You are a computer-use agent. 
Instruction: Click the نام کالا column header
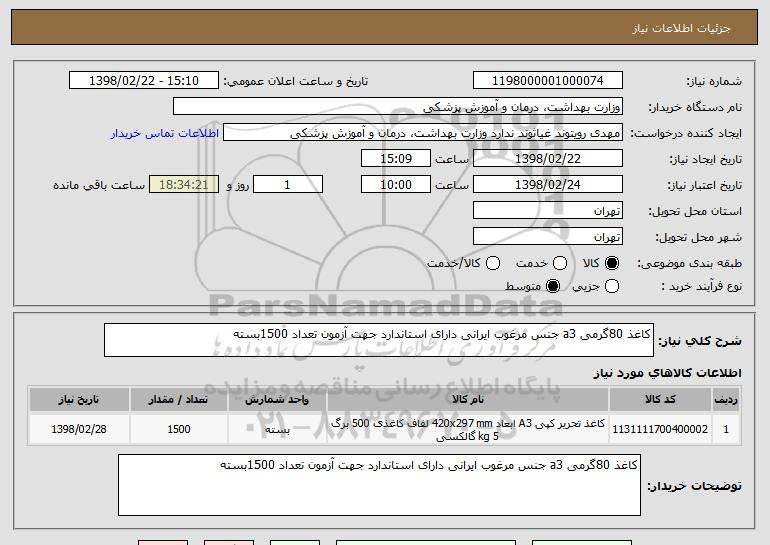(x=468, y=400)
